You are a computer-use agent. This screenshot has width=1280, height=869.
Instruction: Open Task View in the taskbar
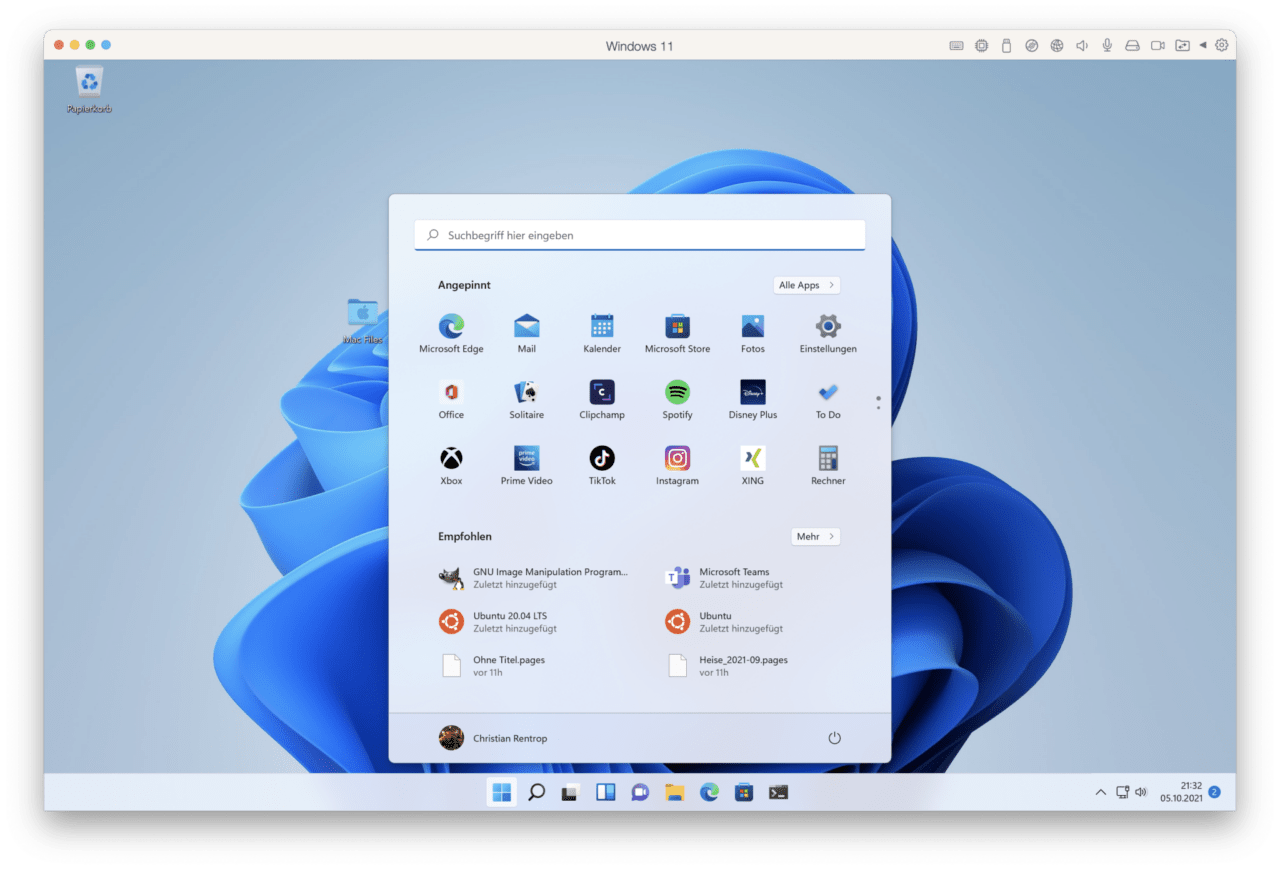tap(570, 792)
